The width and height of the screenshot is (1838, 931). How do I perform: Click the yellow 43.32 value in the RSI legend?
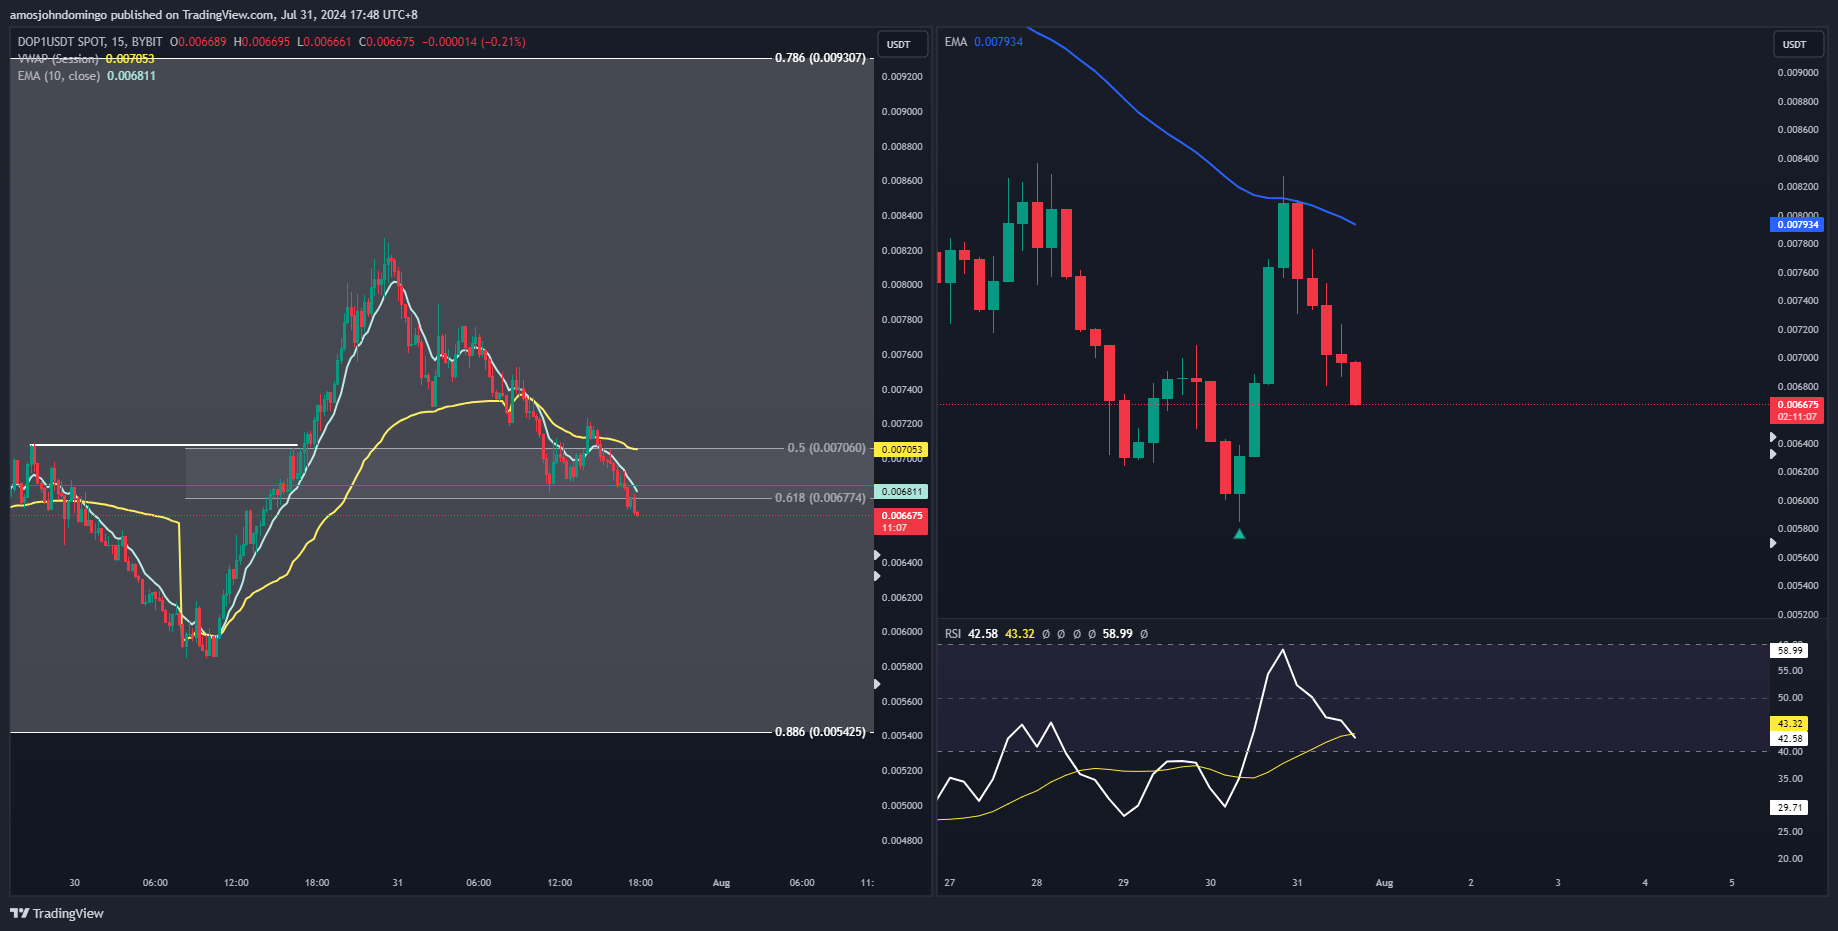click(x=1019, y=634)
